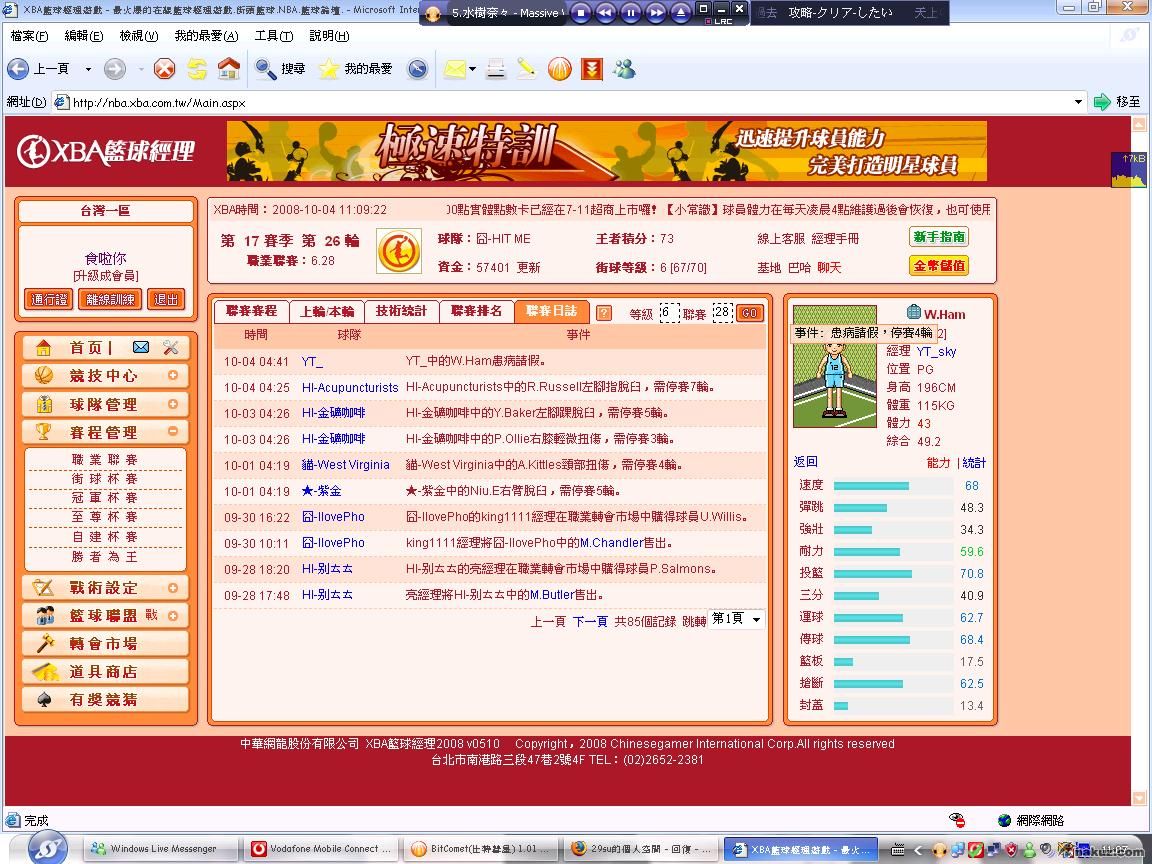
Task: Click the wrench settings icon beside 首页
Action: [x=170, y=347]
